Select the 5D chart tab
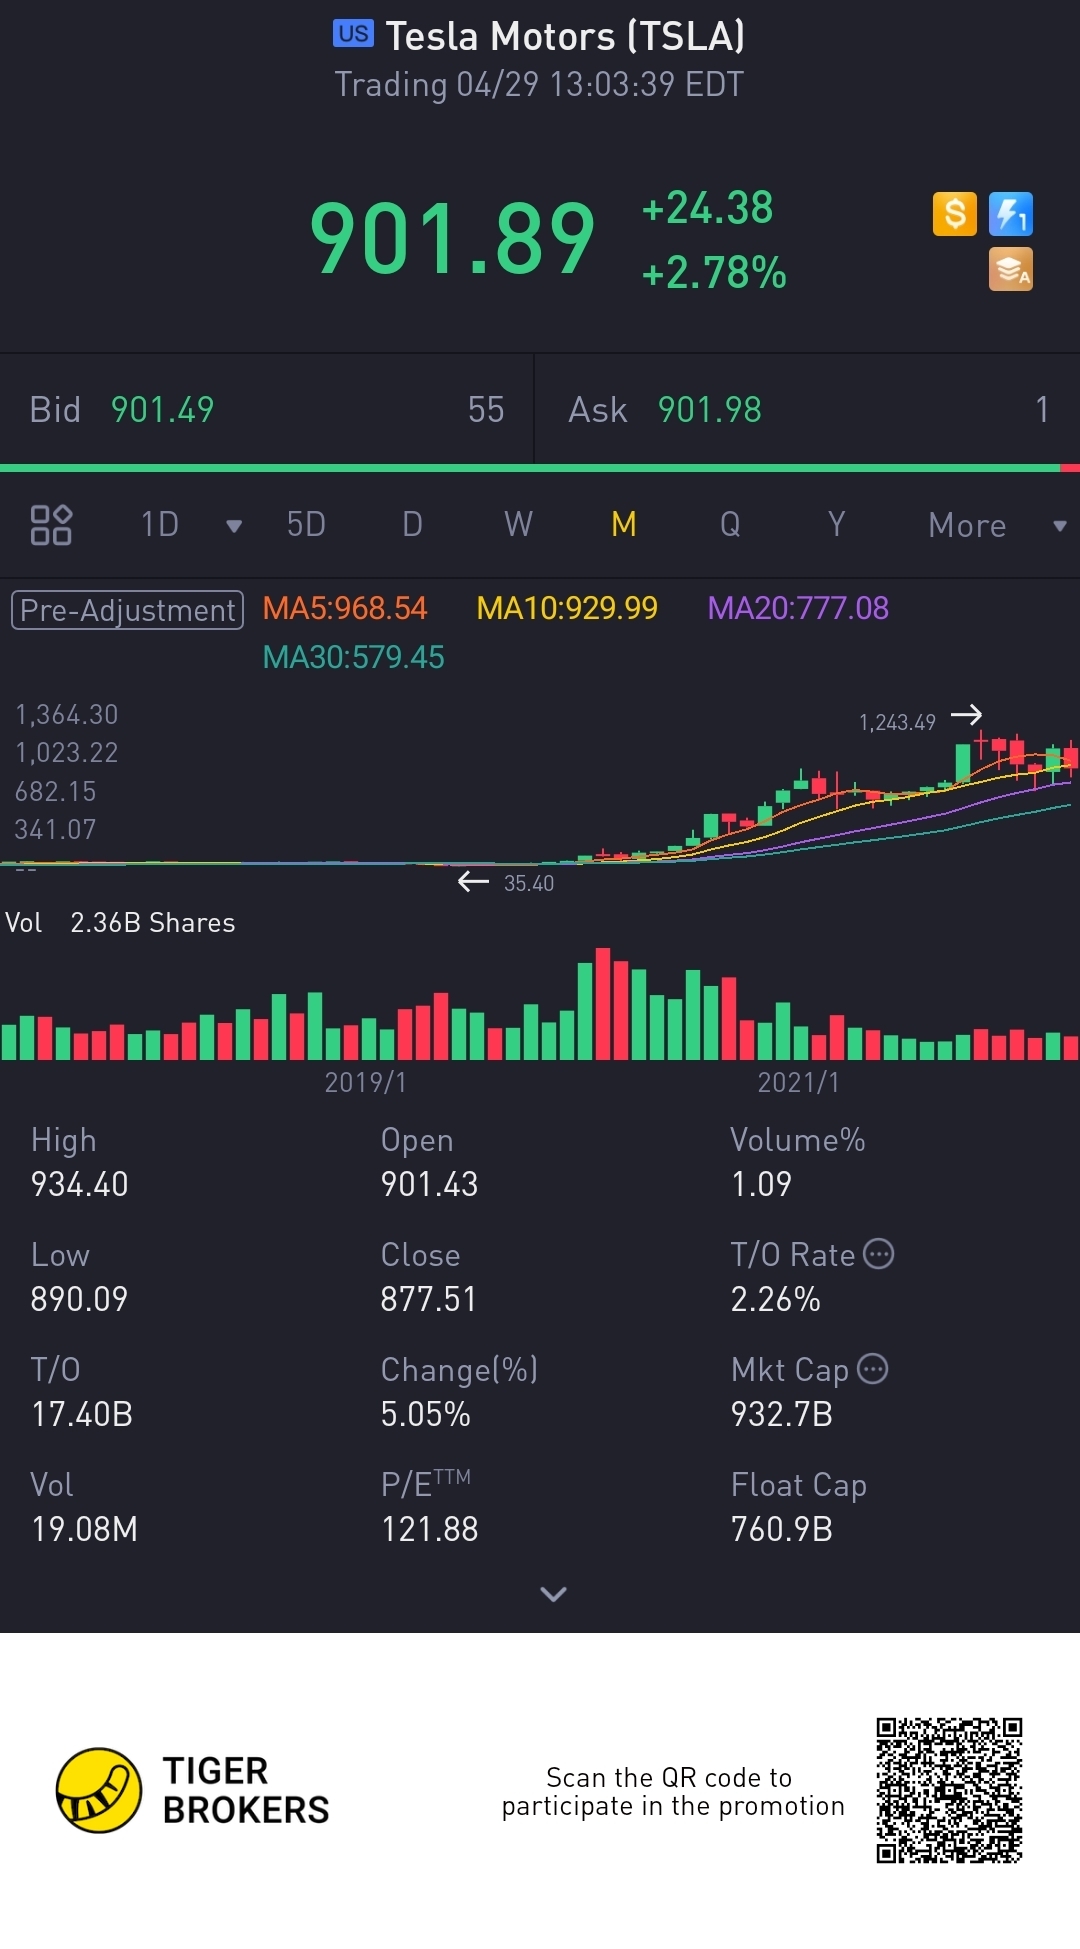Image resolution: width=1080 pixels, height=1949 pixels. [306, 524]
